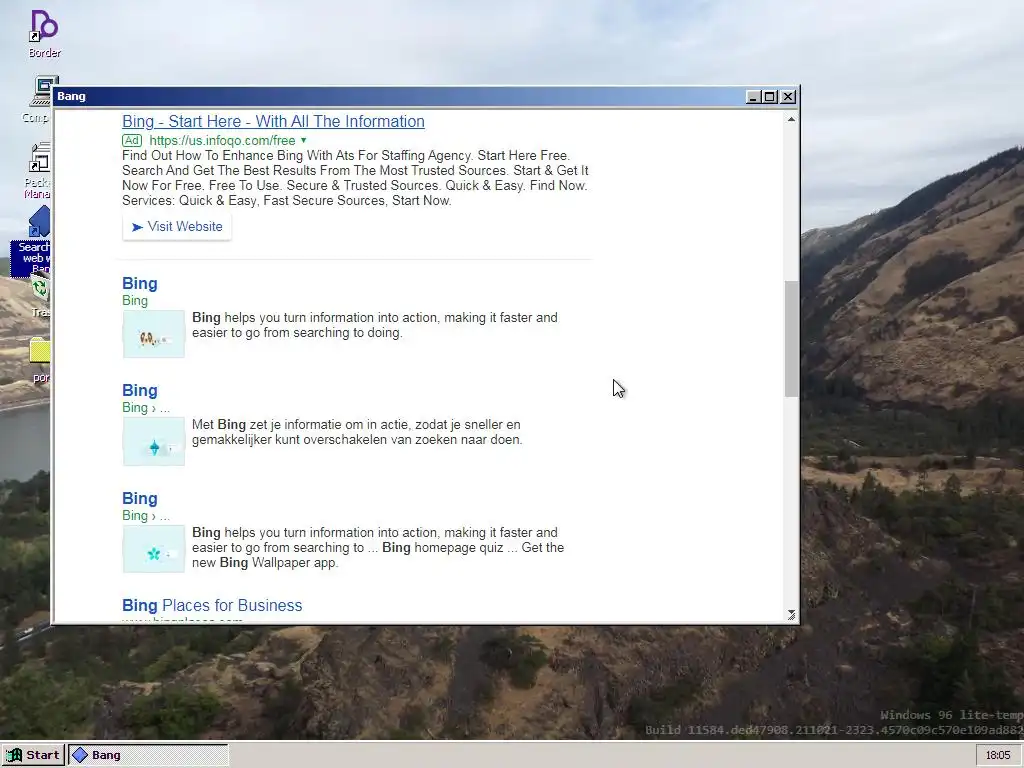
Task: Close the Bang window
Action: coord(788,97)
